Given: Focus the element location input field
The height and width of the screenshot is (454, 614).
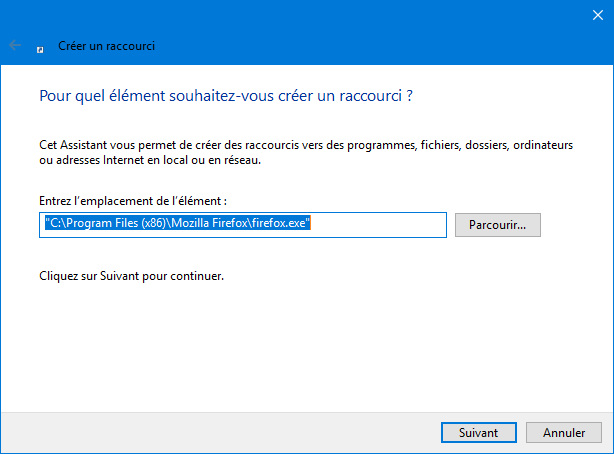Looking at the screenshot, I should [x=243, y=225].
